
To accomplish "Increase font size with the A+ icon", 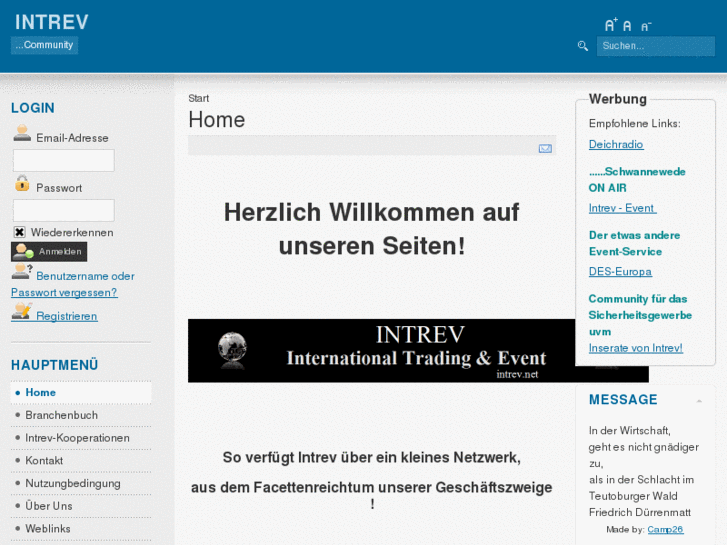I will [611, 25].
